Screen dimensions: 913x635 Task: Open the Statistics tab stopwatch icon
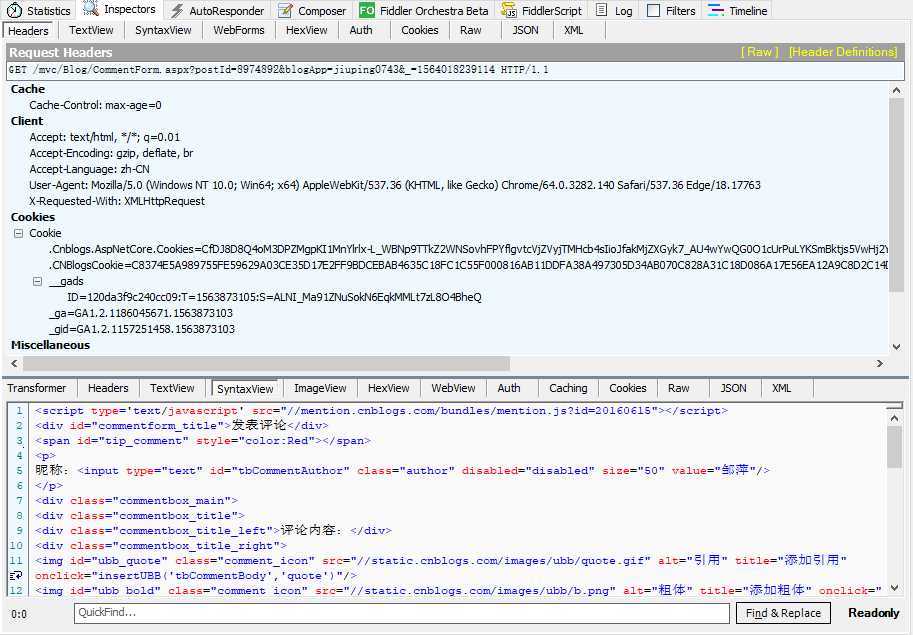click(15, 10)
